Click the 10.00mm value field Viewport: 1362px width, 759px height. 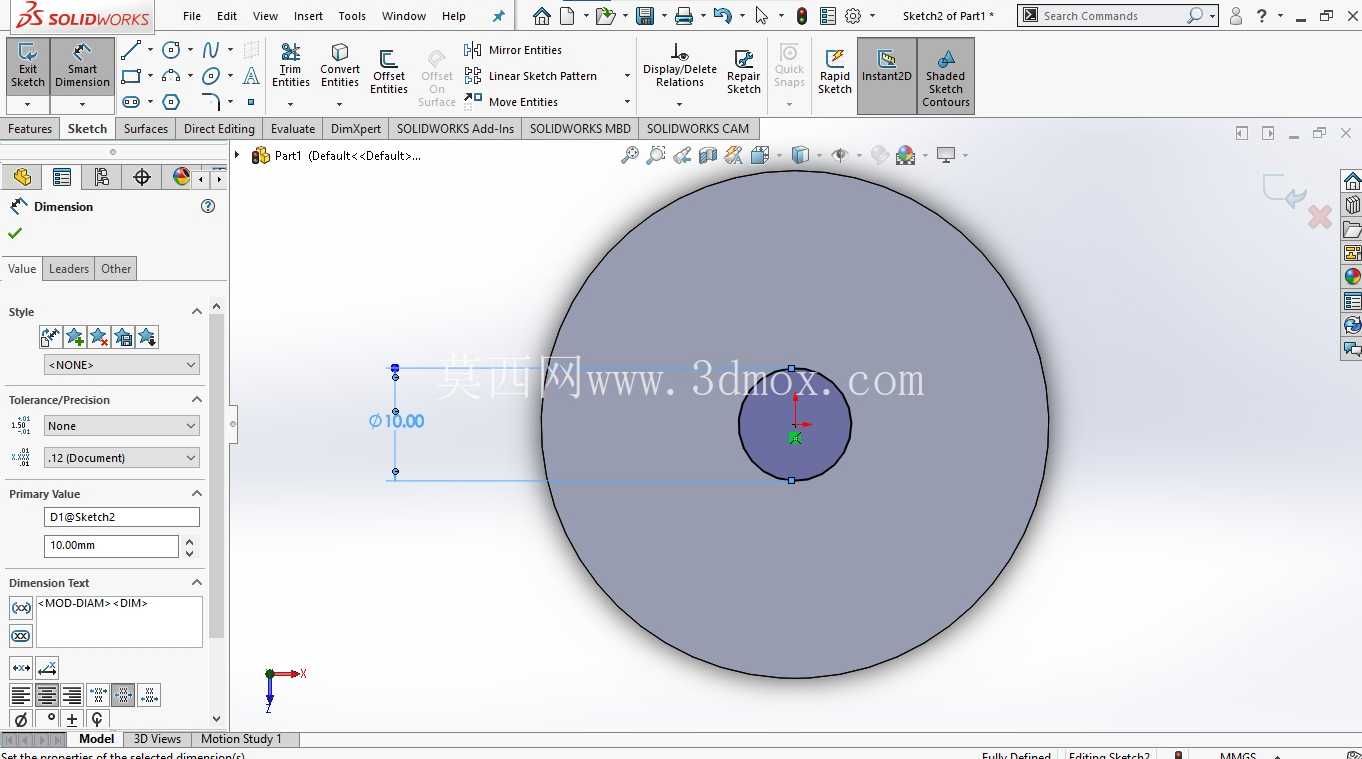[x=111, y=546]
